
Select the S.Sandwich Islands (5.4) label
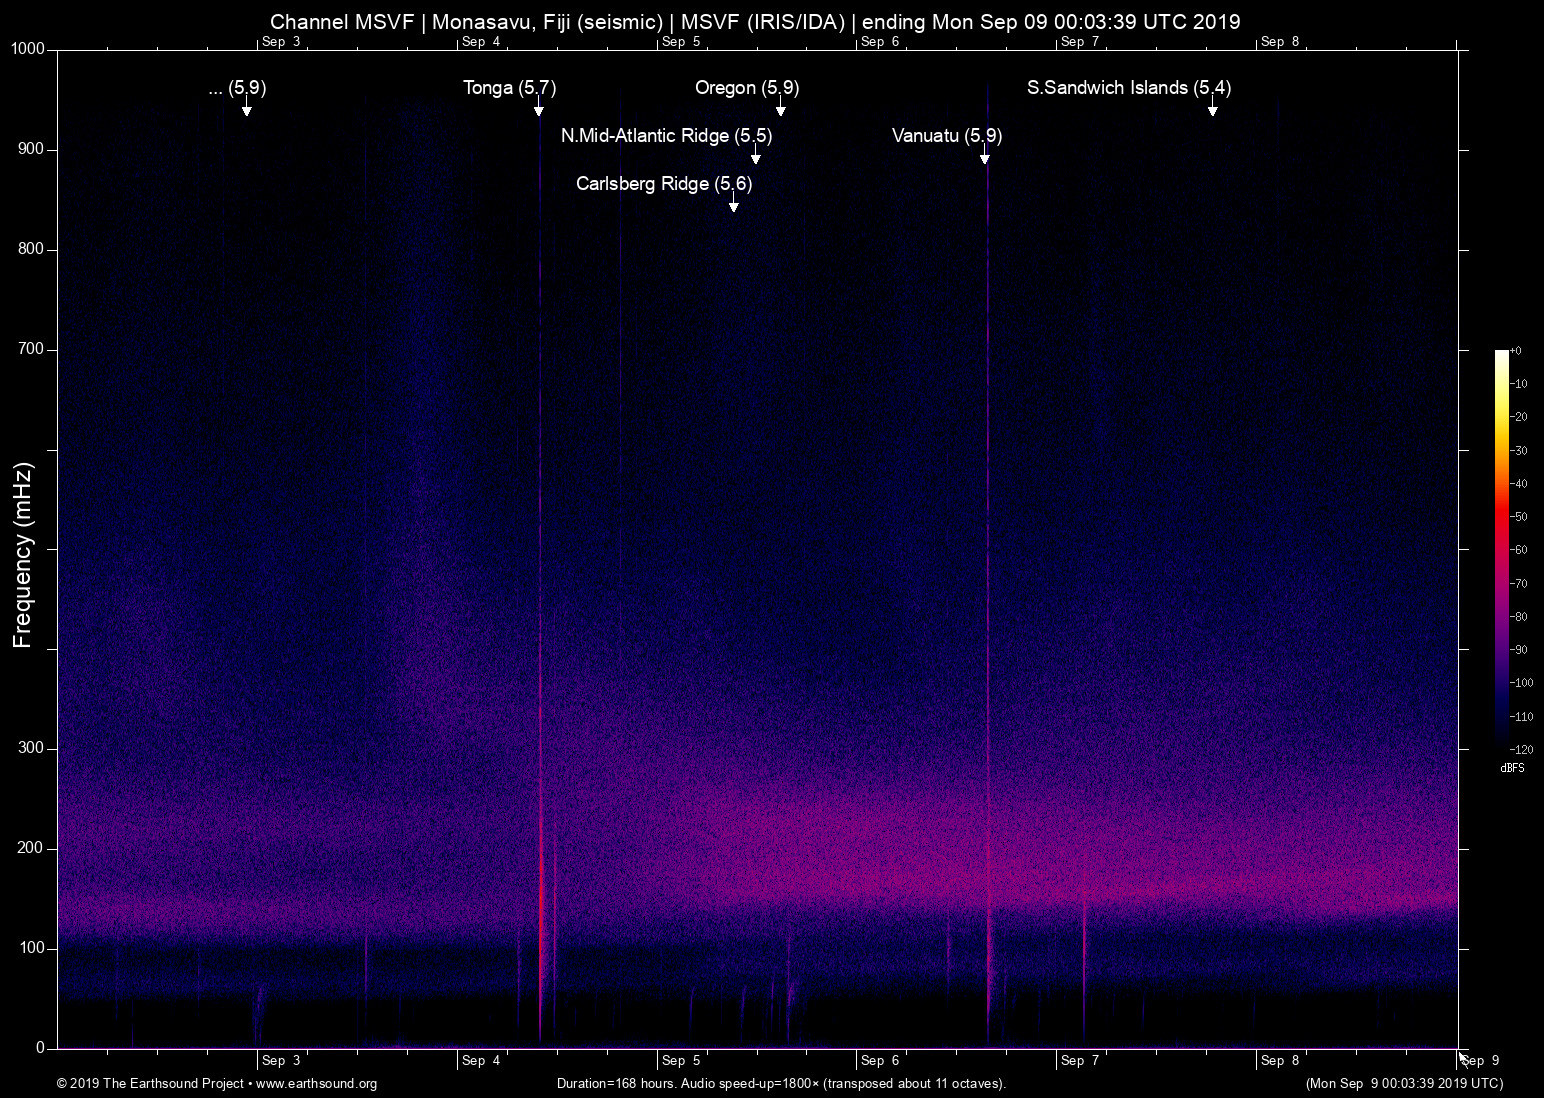pyautogui.click(x=1129, y=88)
